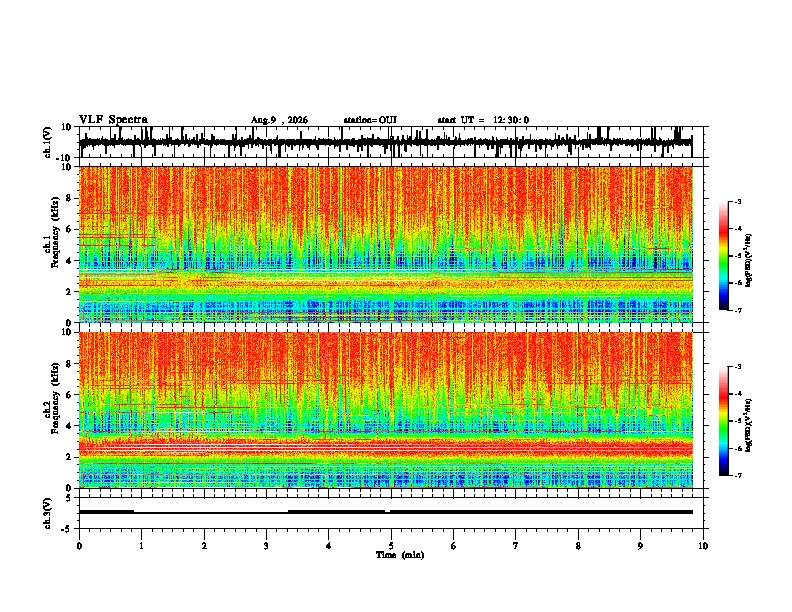792x612 pixels.
Task: Click the ch.3(V) axis label
Action: click(48, 513)
